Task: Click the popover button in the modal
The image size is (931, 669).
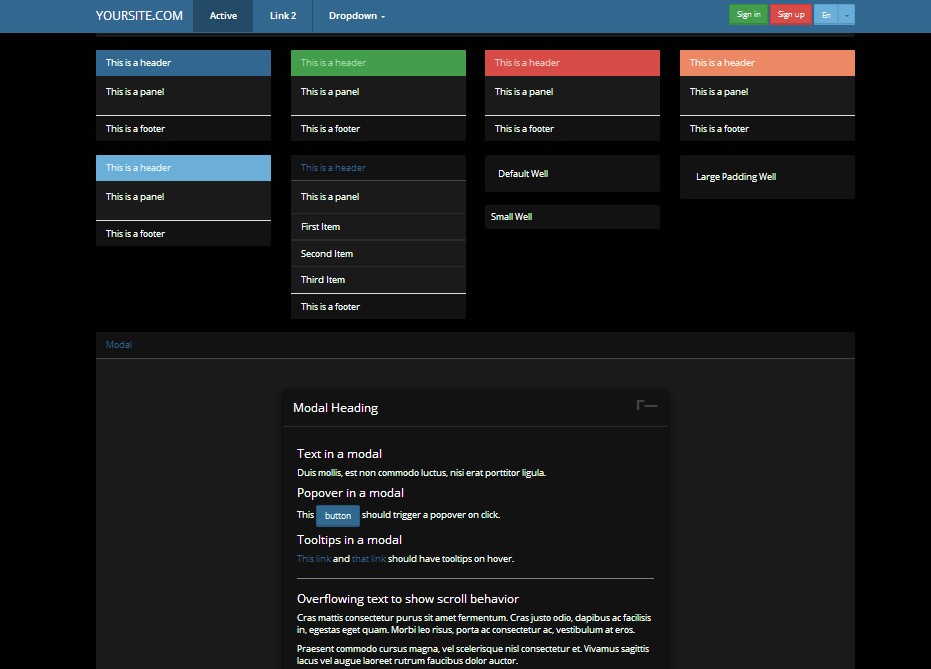Action: pyautogui.click(x=338, y=516)
